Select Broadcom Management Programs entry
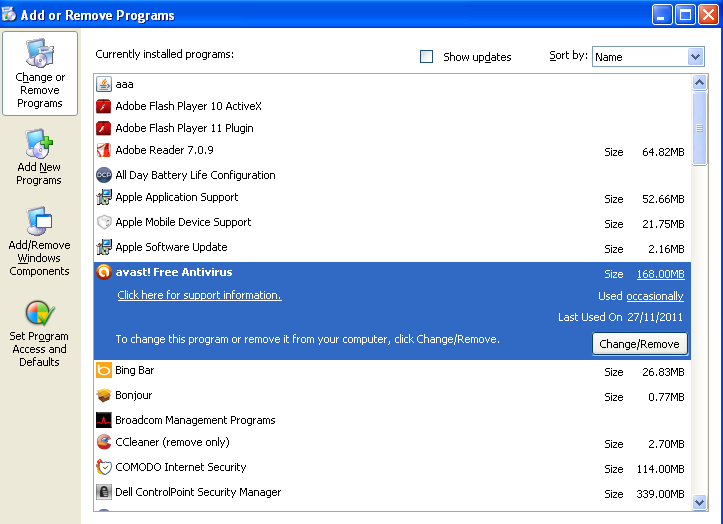723x524 pixels. pos(392,420)
